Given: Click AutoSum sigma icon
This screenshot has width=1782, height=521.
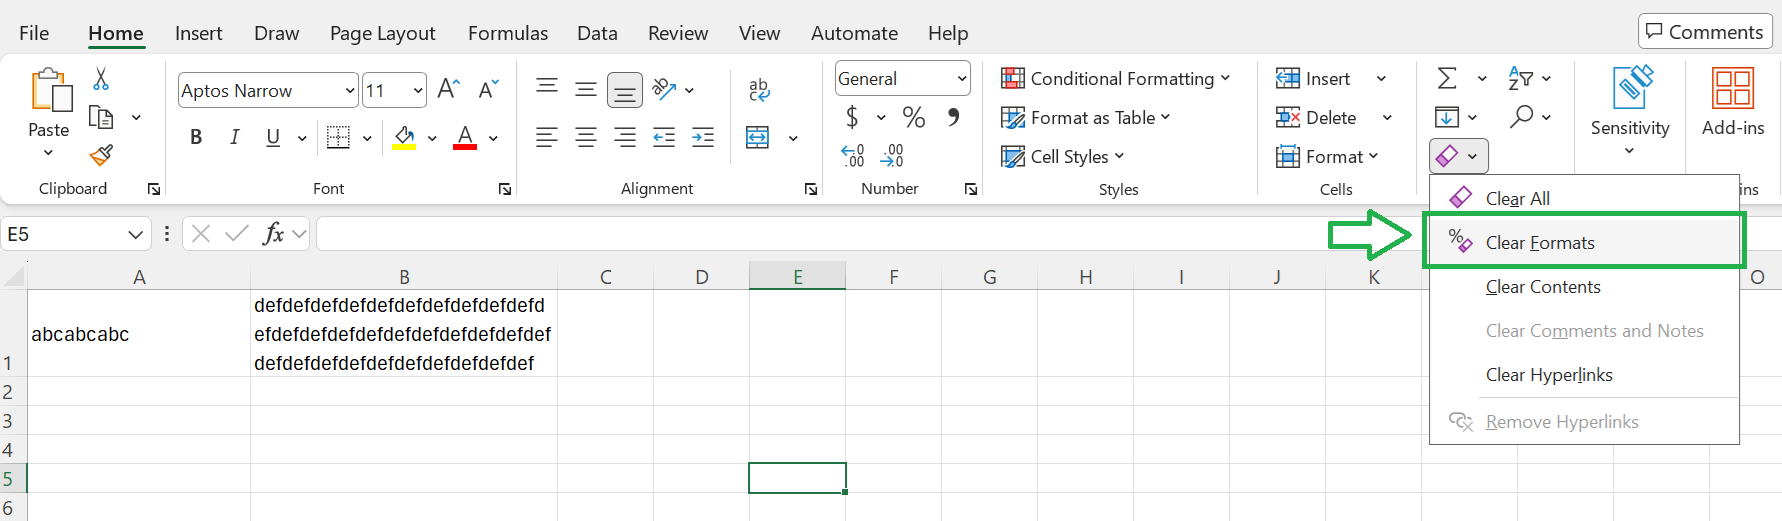Looking at the screenshot, I should pyautogui.click(x=1447, y=78).
